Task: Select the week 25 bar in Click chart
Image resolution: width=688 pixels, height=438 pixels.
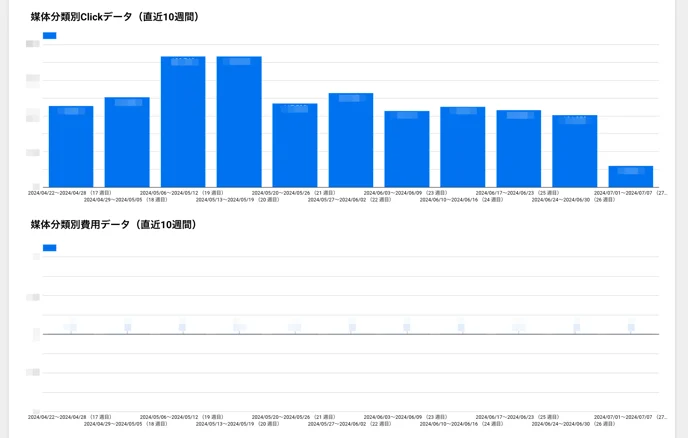Action: (518, 149)
